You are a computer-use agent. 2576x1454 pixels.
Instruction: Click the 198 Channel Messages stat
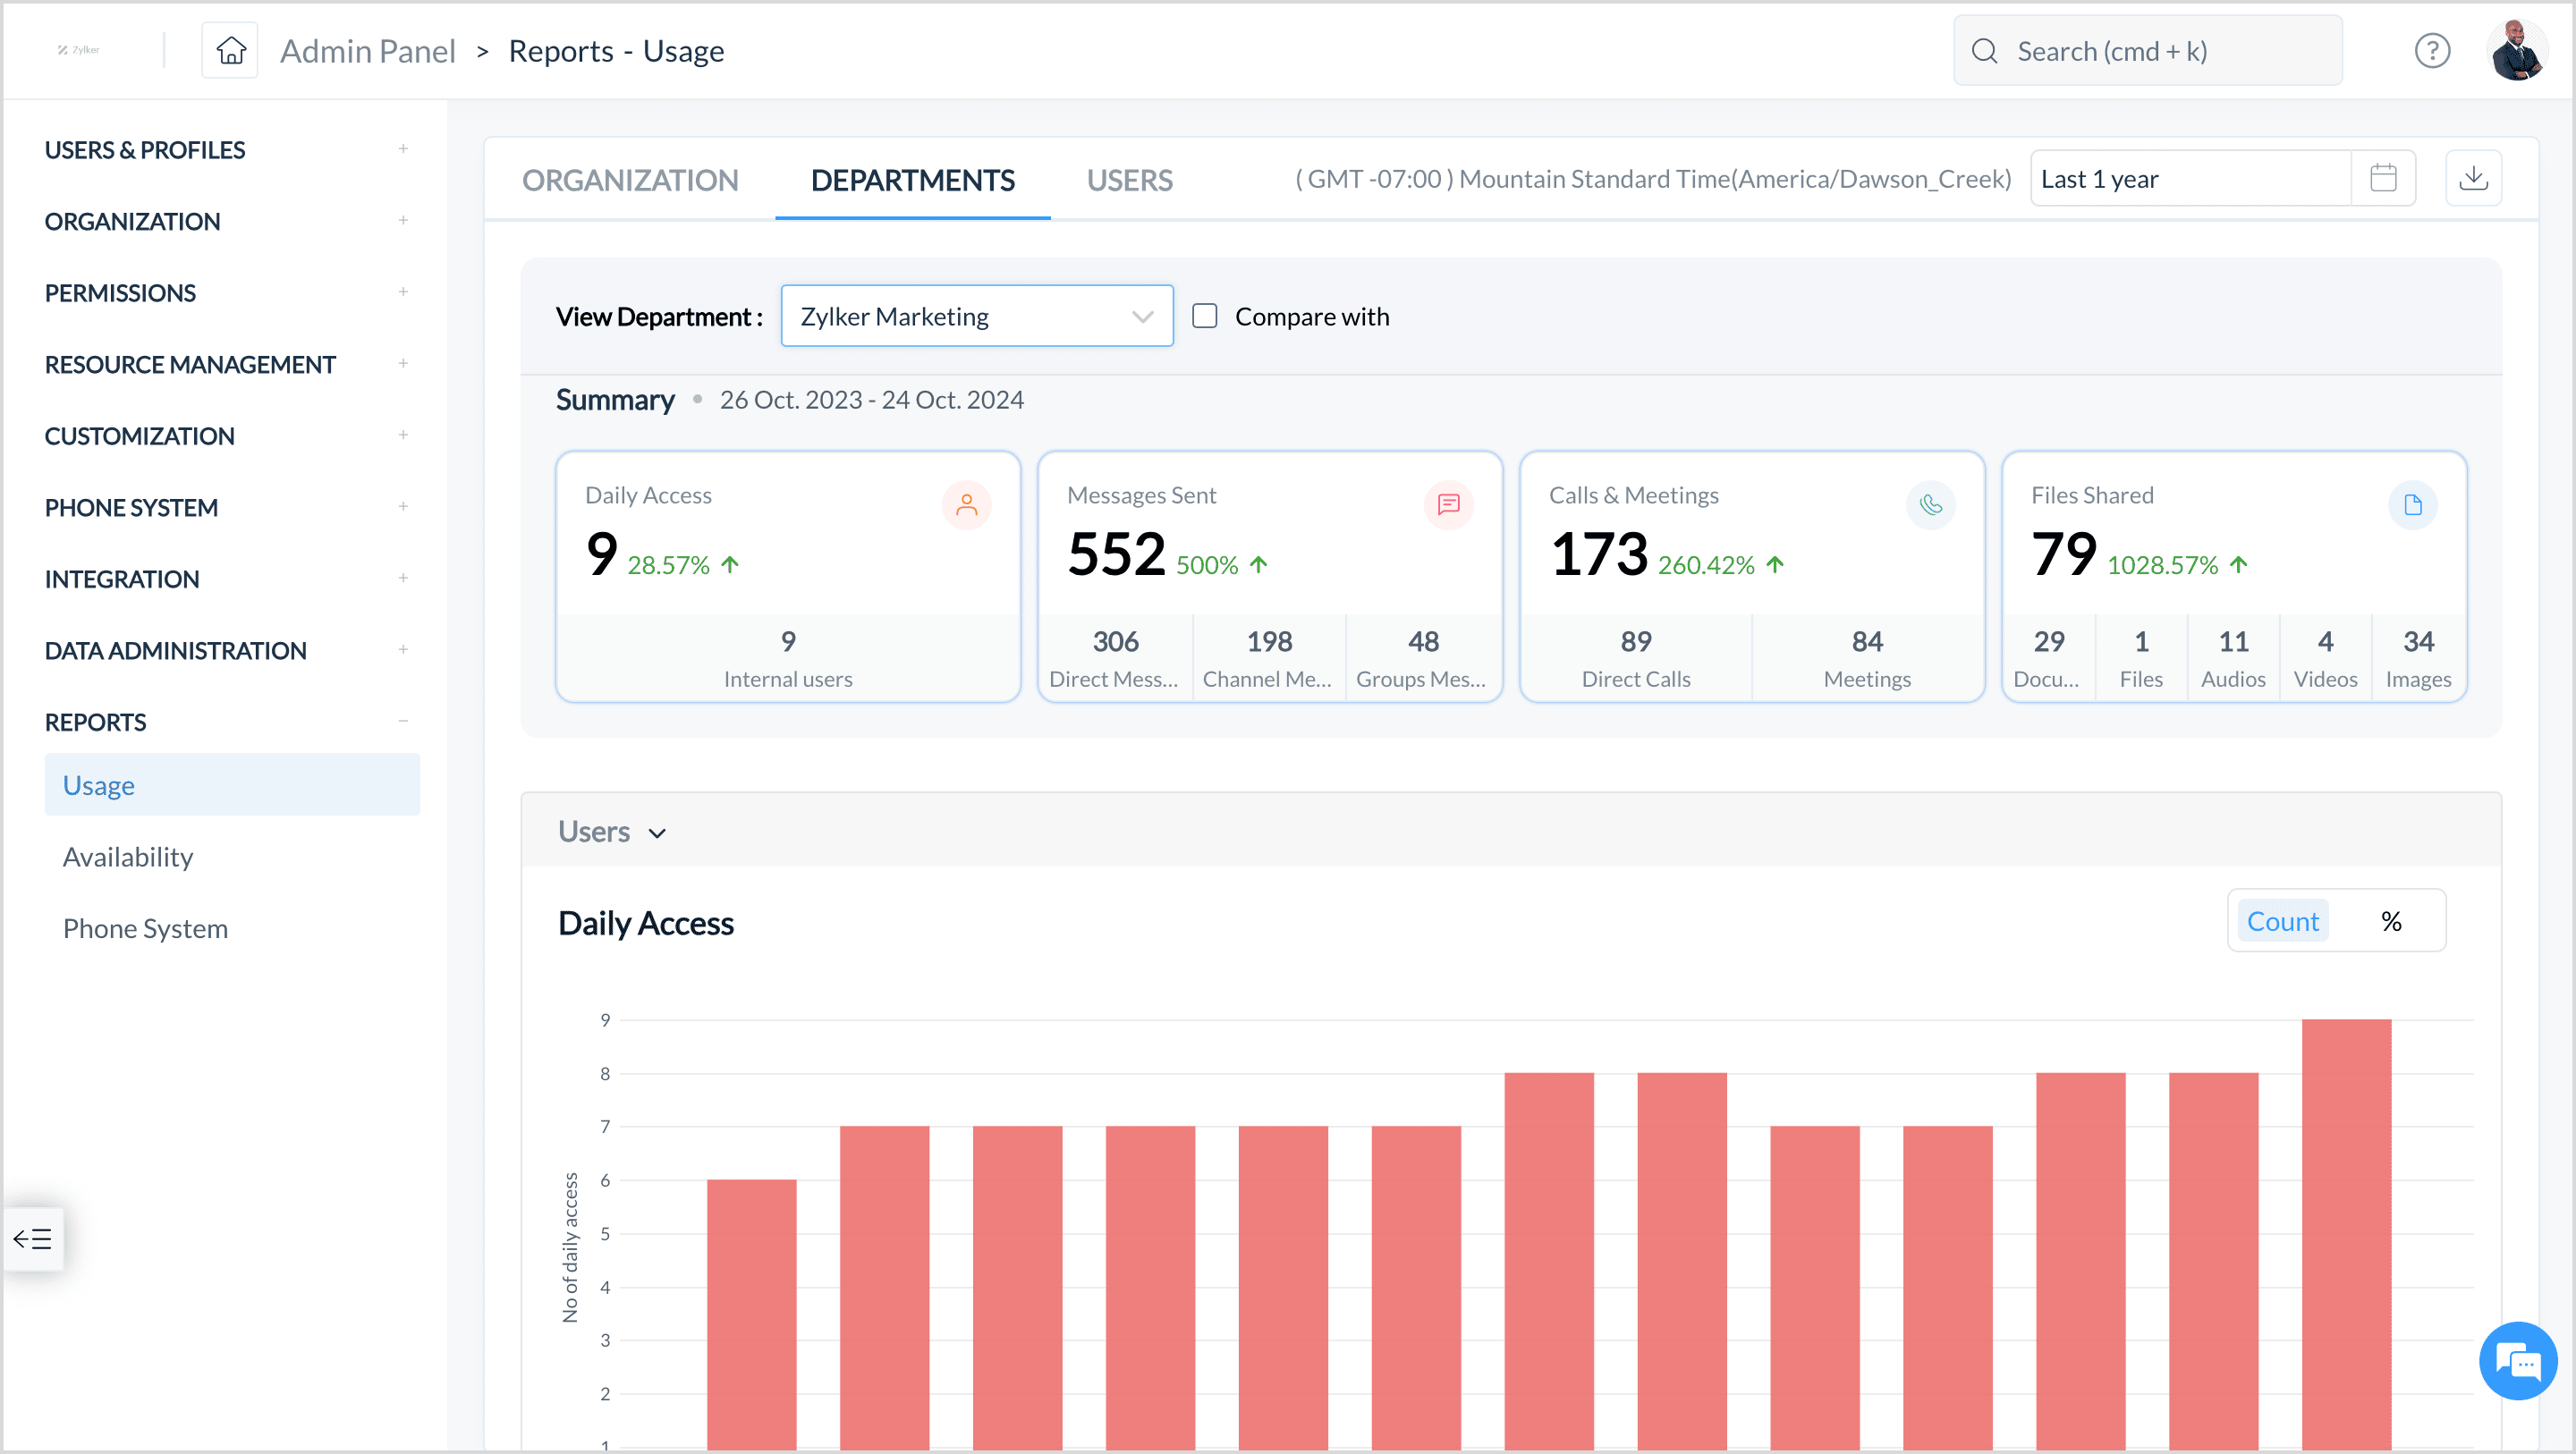pos(1268,658)
